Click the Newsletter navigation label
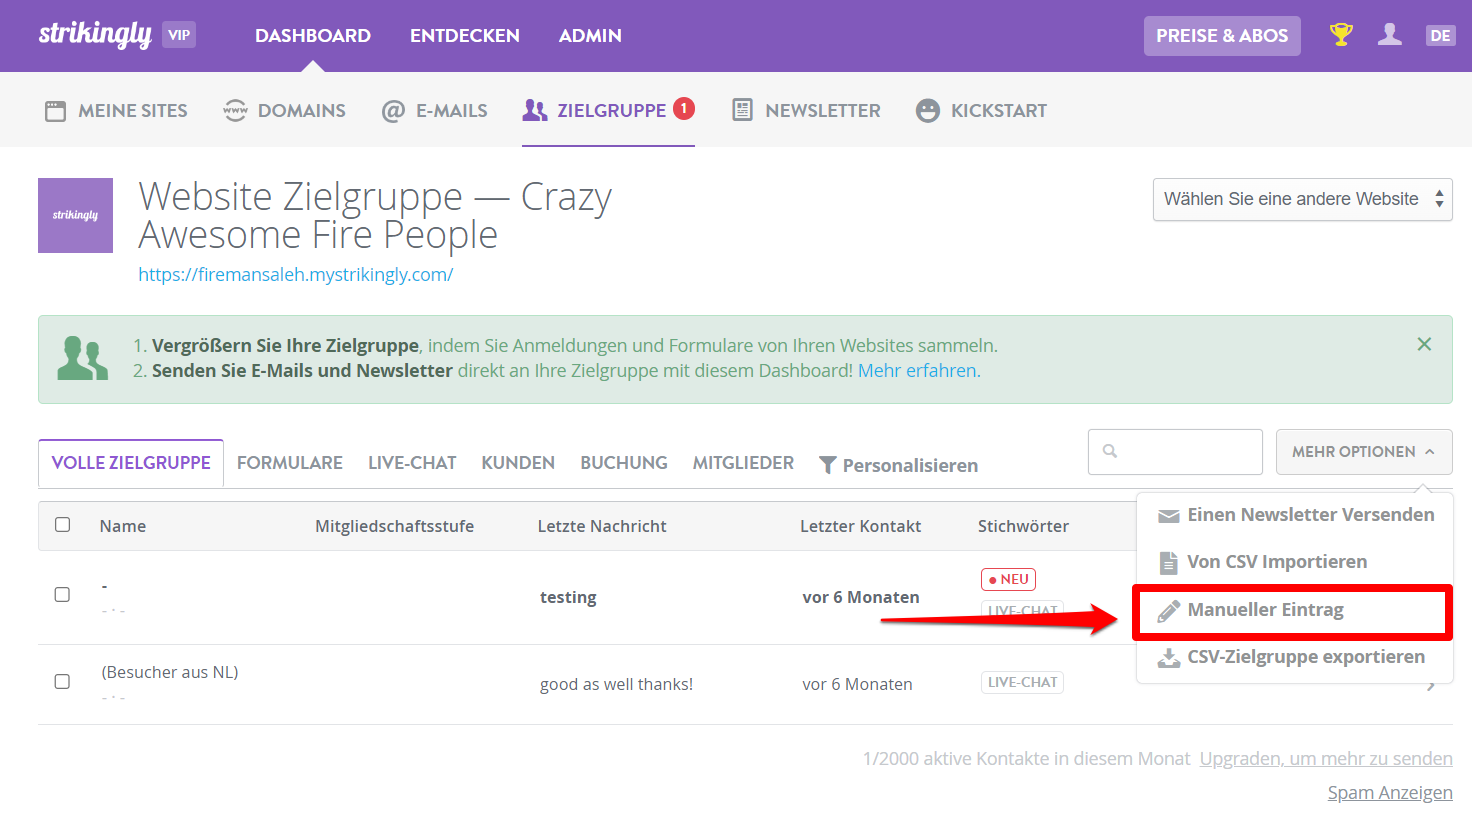Screen dimensions: 1472x818 point(823,111)
